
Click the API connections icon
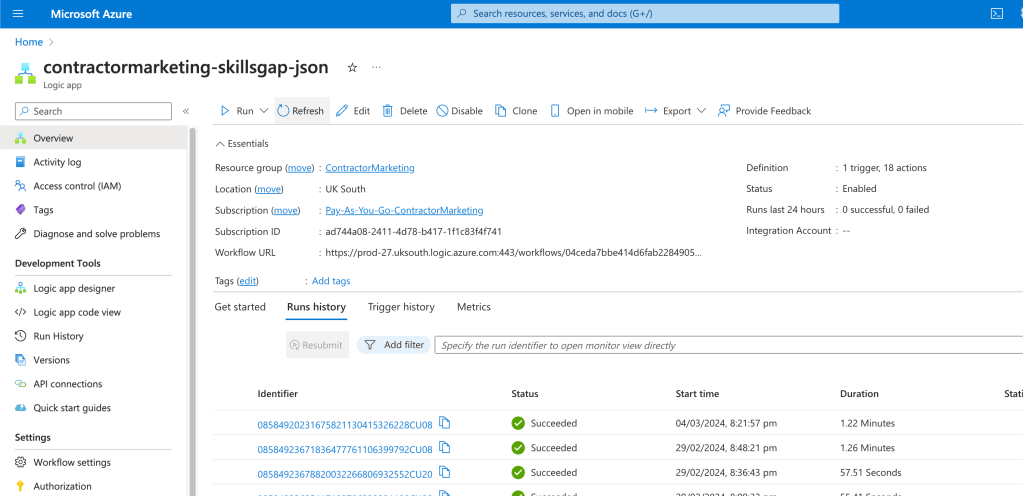click(21, 384)
